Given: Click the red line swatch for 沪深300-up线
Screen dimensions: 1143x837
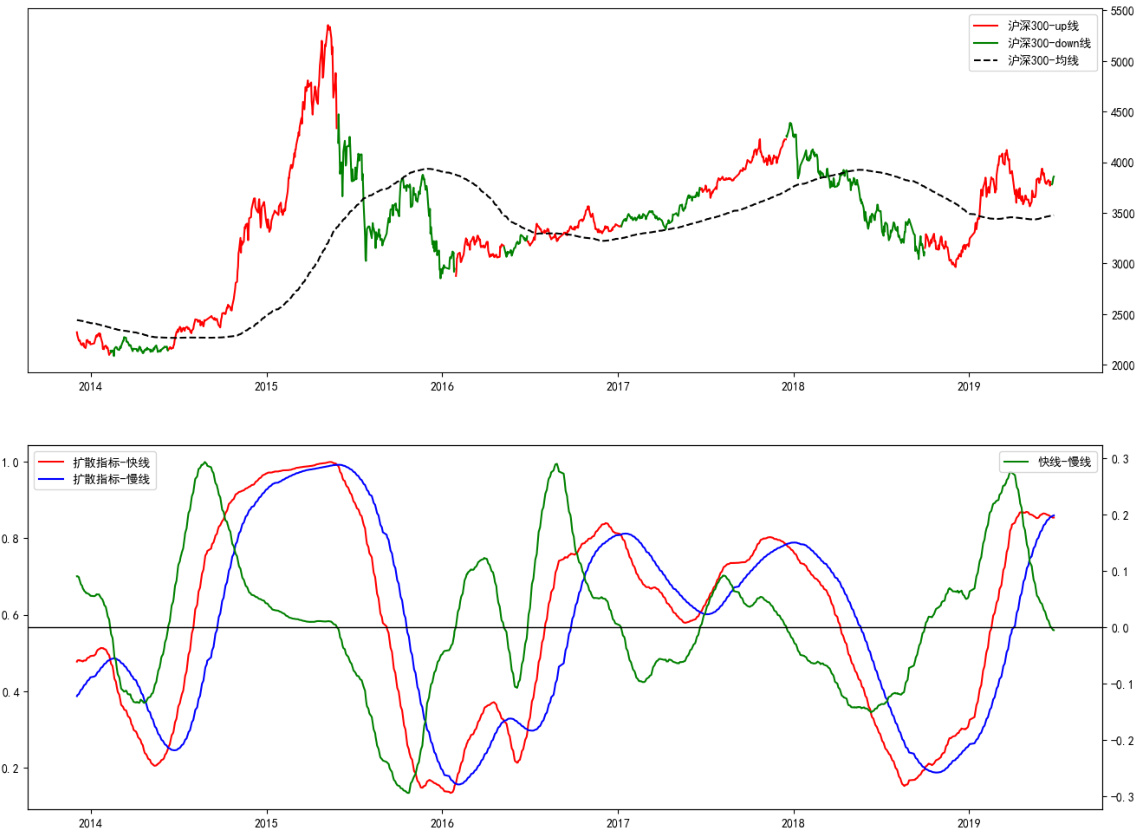Looking at the screenshot, I should click(988, 25).
